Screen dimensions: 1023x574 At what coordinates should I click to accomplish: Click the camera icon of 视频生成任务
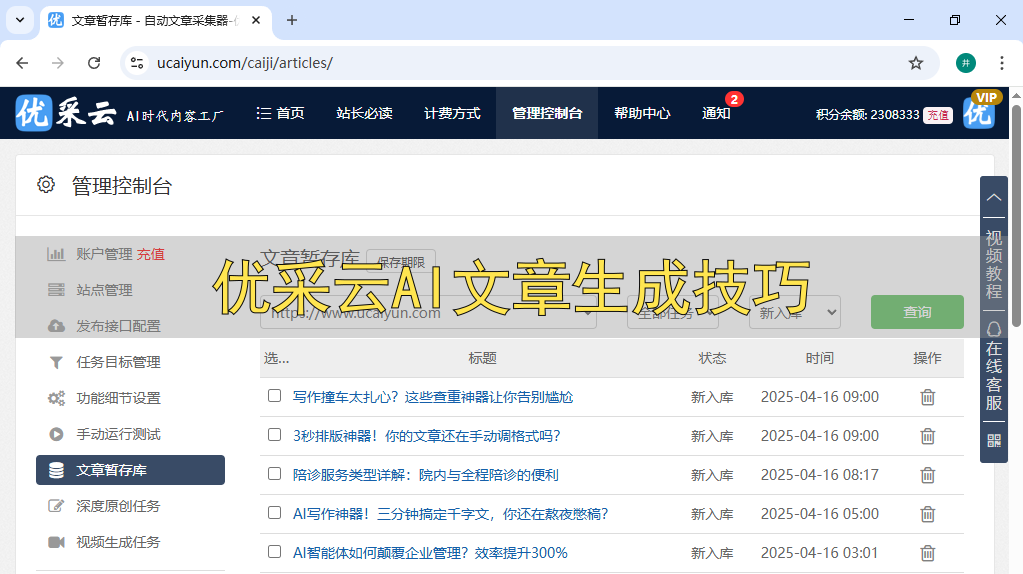coord(56,542)
